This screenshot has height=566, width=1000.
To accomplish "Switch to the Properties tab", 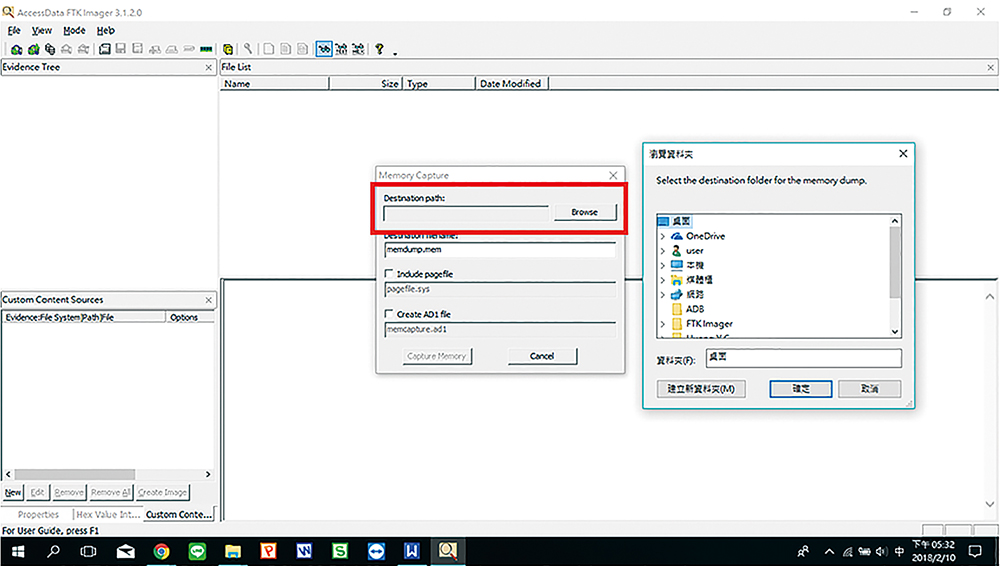I will (x=38, y=514).
